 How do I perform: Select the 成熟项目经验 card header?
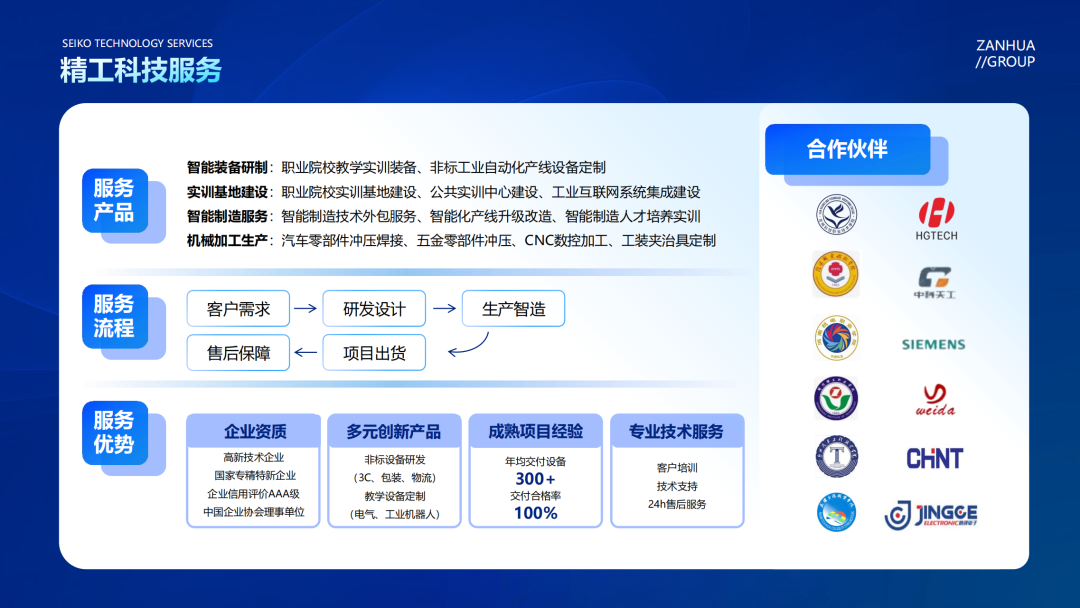click(x=535, y=431)
